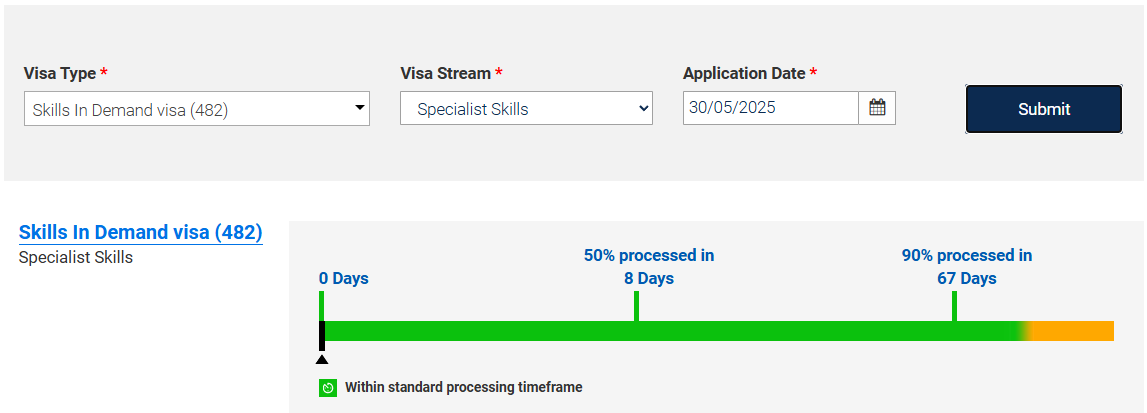This screenshot has height=413, width=1147.
Task: Open the Visa Type dropdown
Action: tap(196, 109)
